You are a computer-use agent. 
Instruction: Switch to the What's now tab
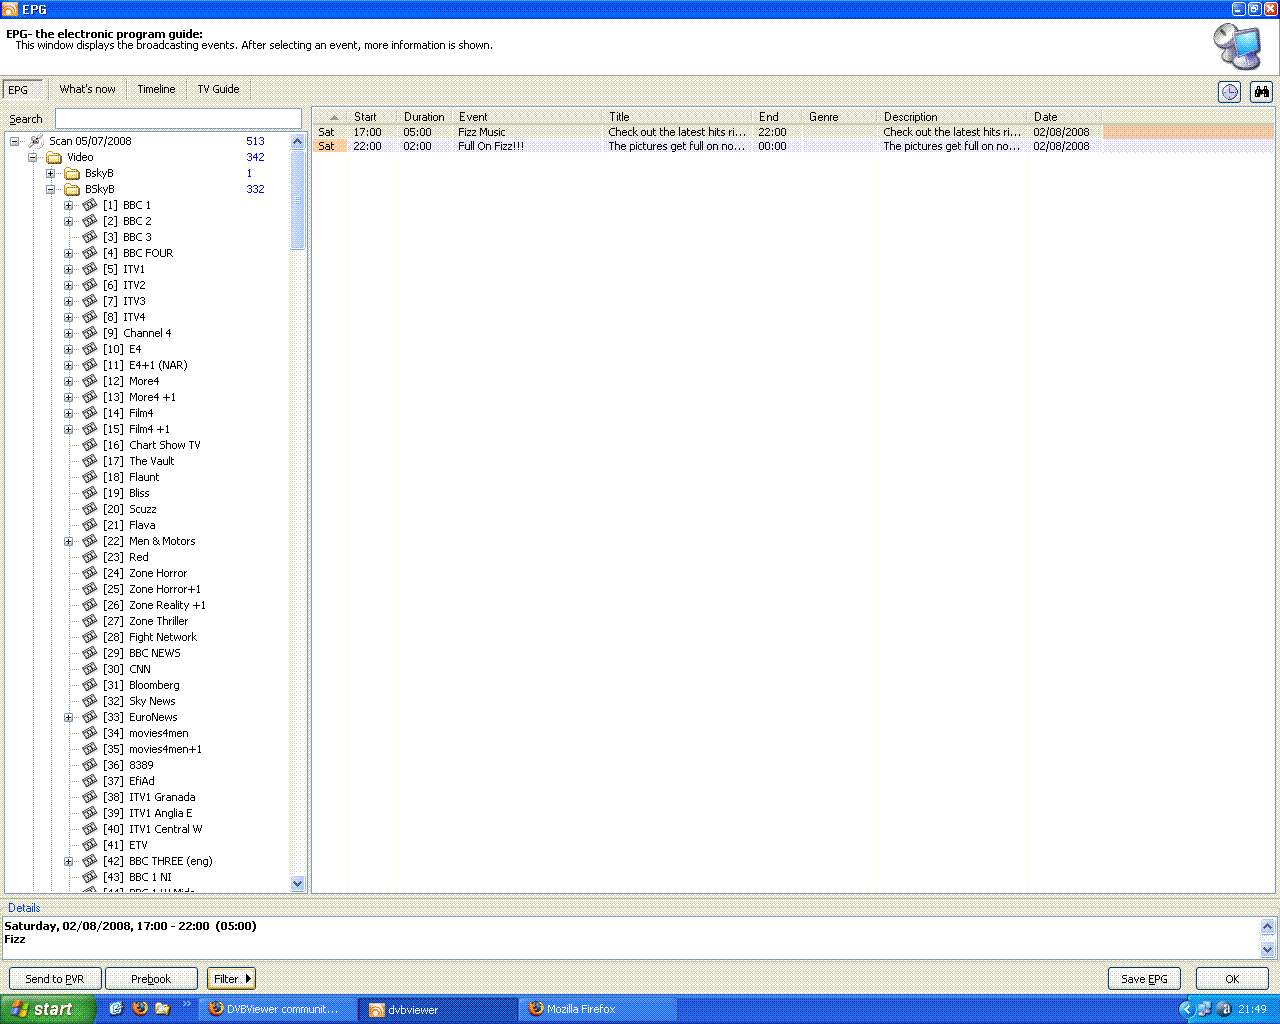87,89
